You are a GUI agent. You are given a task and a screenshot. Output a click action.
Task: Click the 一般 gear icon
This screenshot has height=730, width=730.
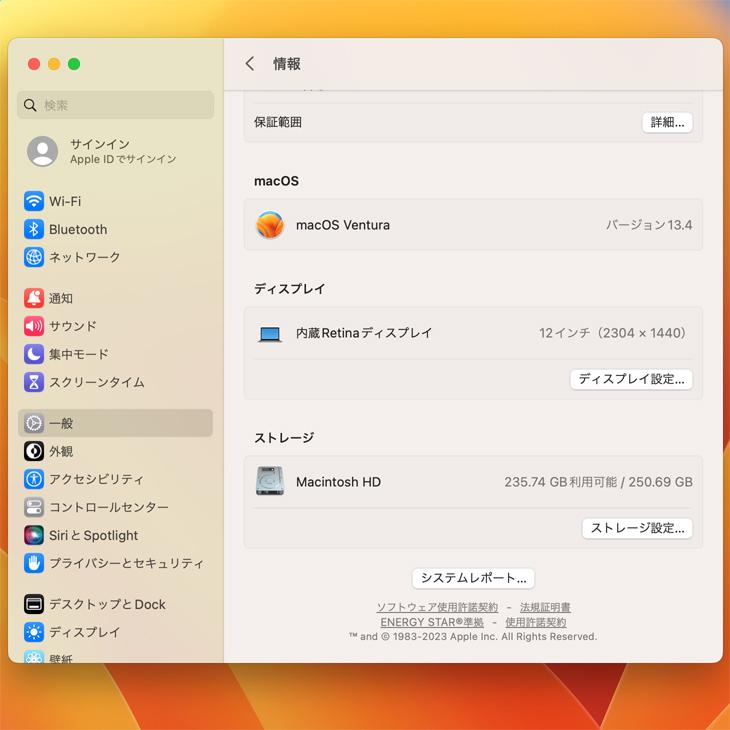34,423
